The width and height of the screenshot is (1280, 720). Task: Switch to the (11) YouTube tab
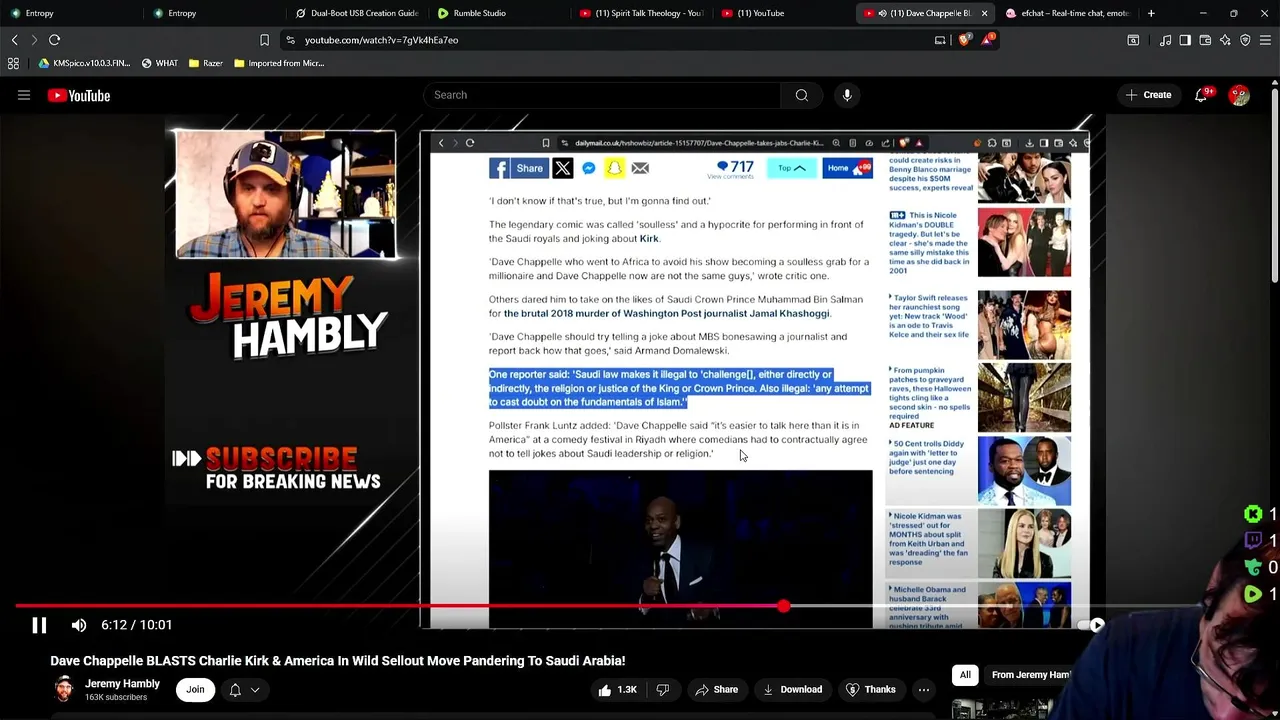click(x=785, y=13)
